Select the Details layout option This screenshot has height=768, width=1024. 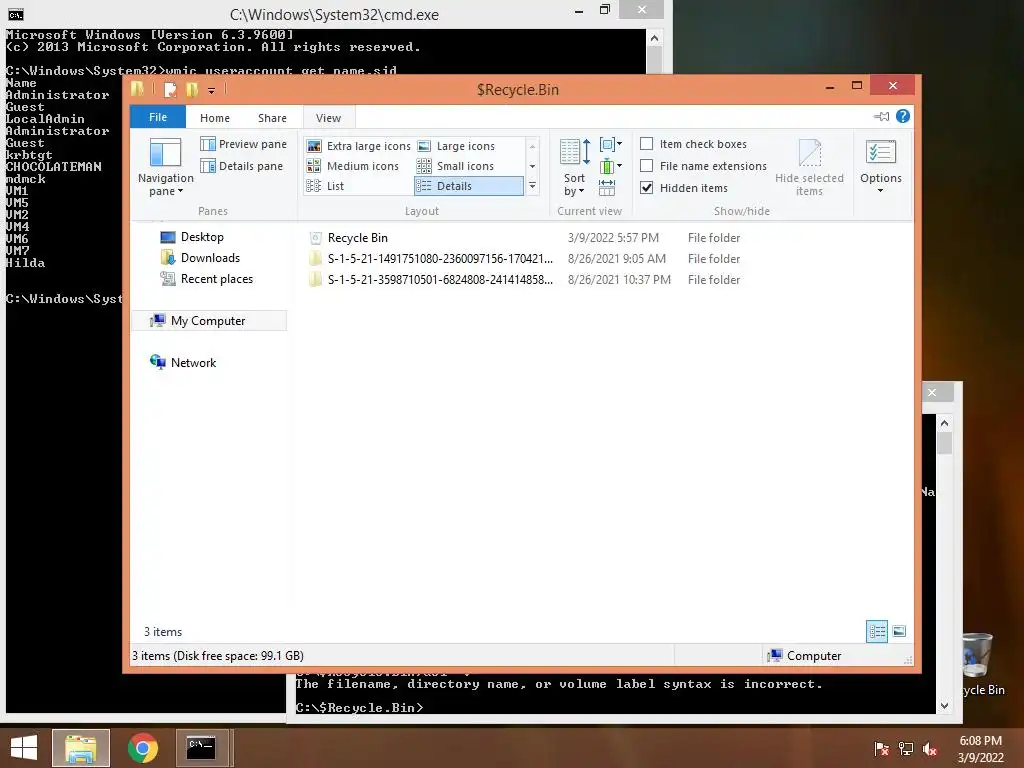click(468, 185)
